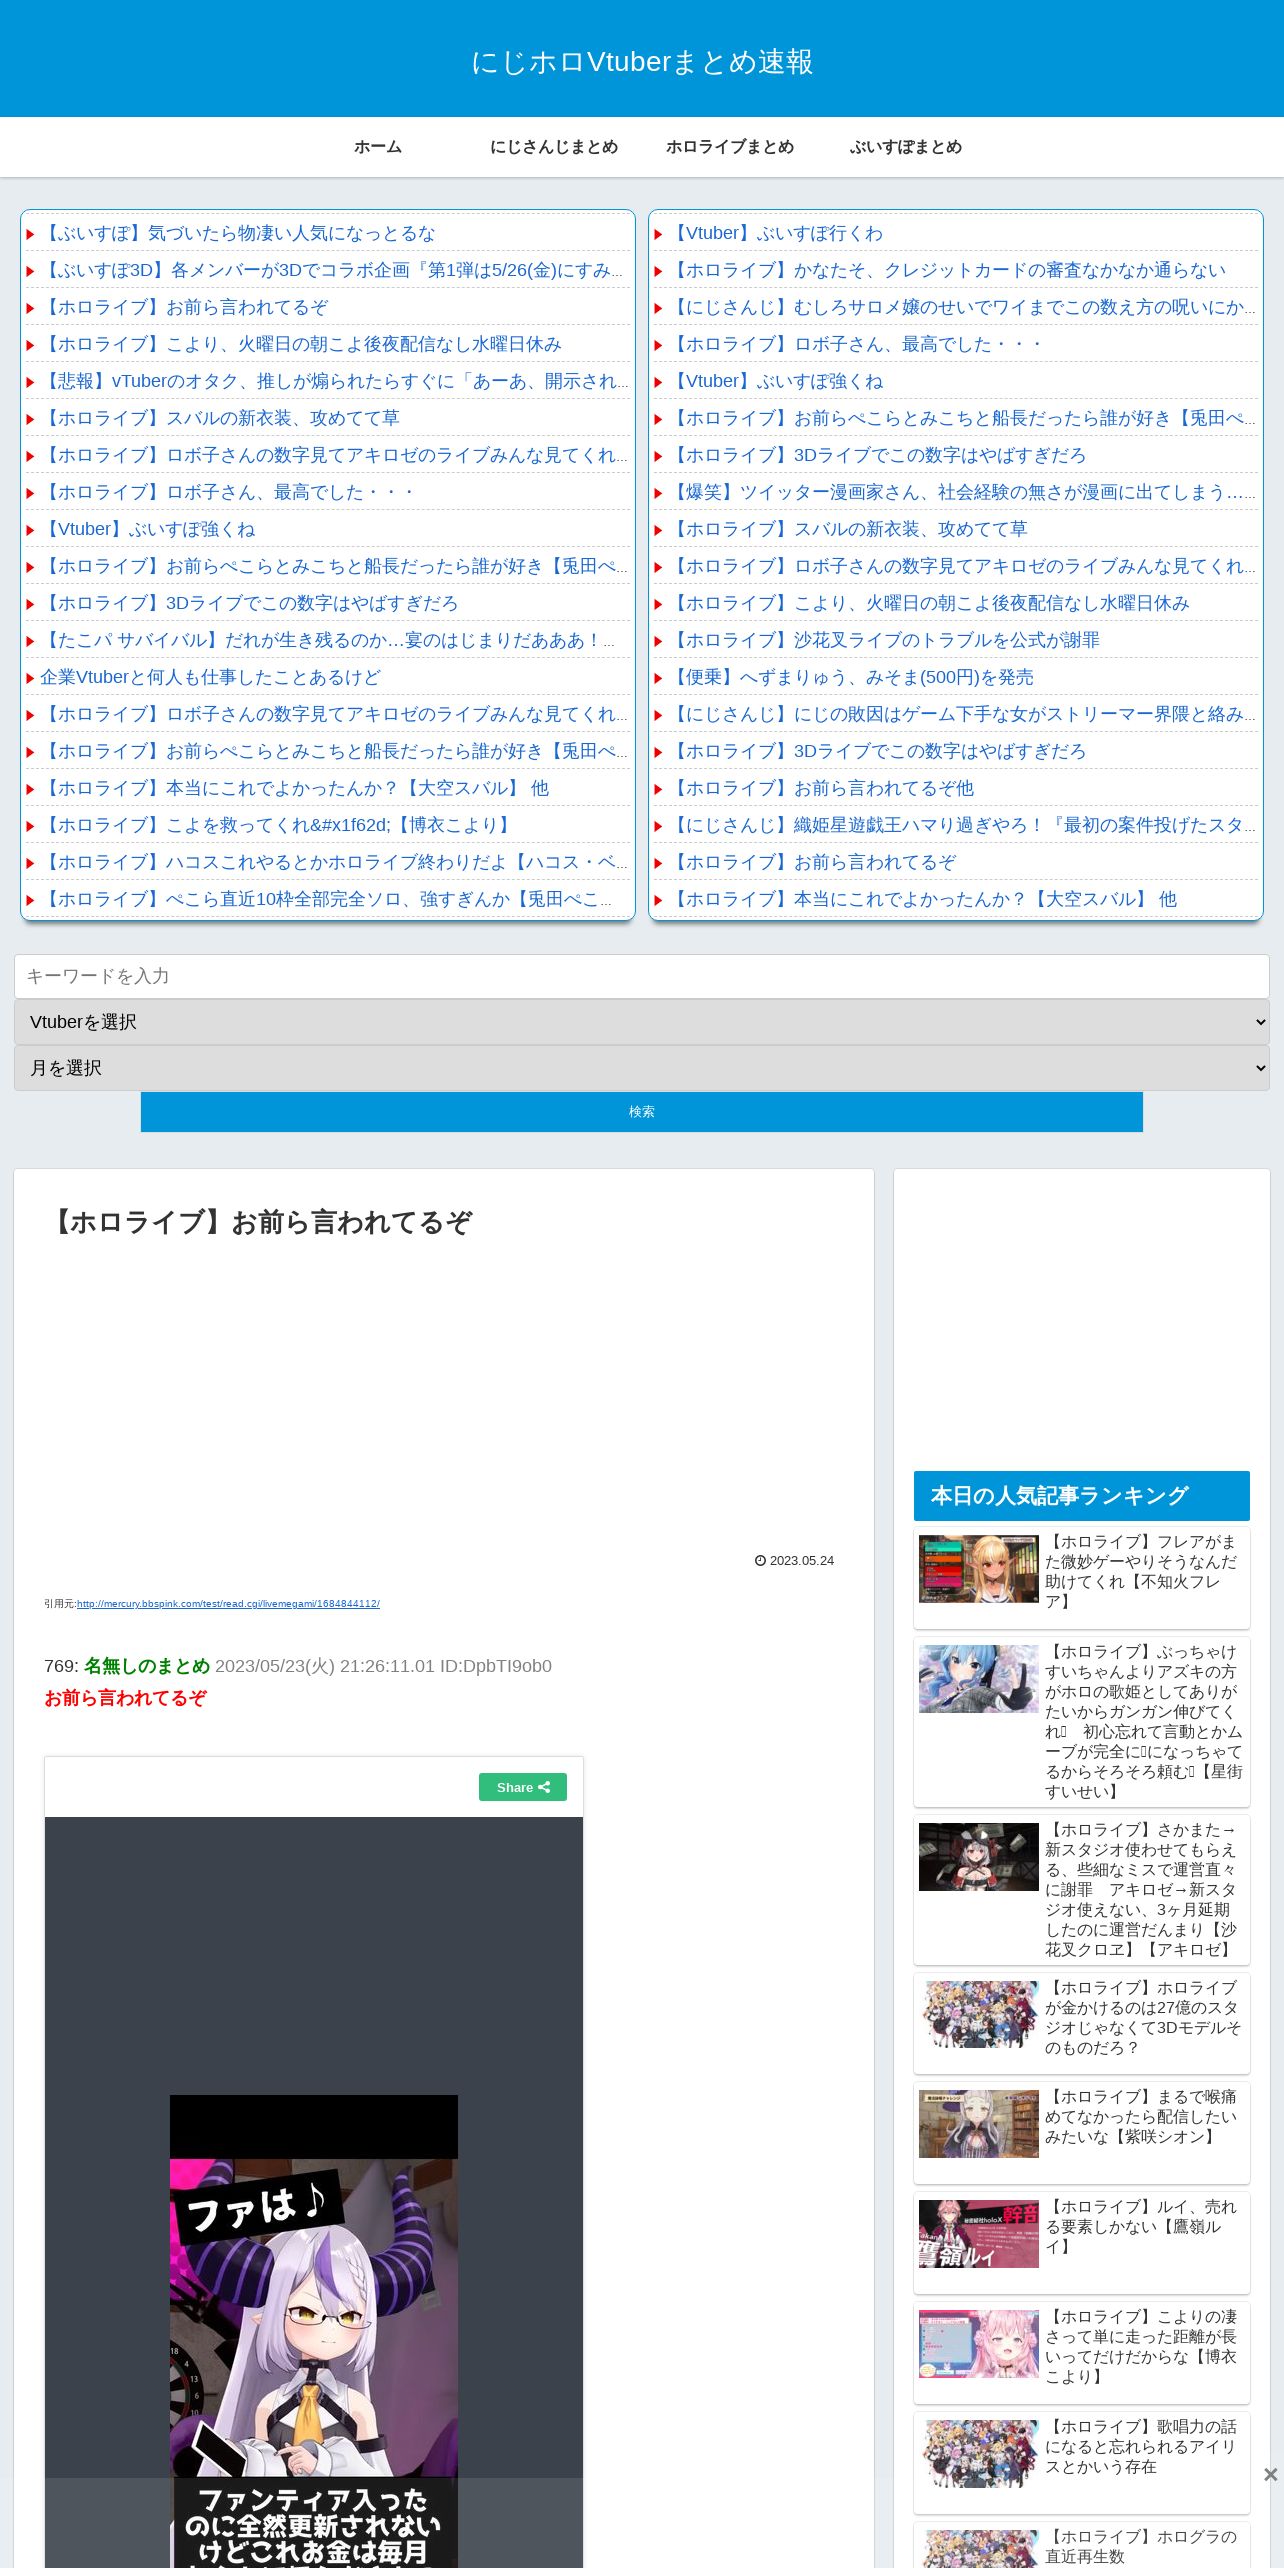Open the こよを救ってくれ【博衣こより】 link
Screen dimensions: 1284x2568
coord(278,825)
